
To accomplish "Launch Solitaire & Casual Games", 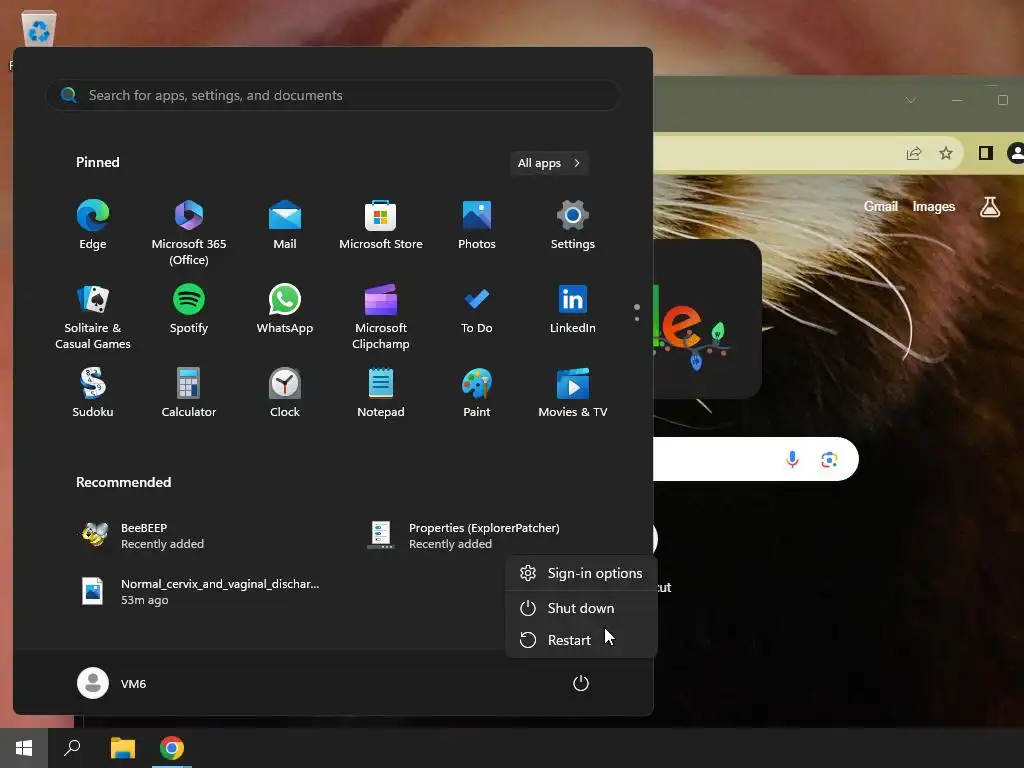I will click(93, 317).
